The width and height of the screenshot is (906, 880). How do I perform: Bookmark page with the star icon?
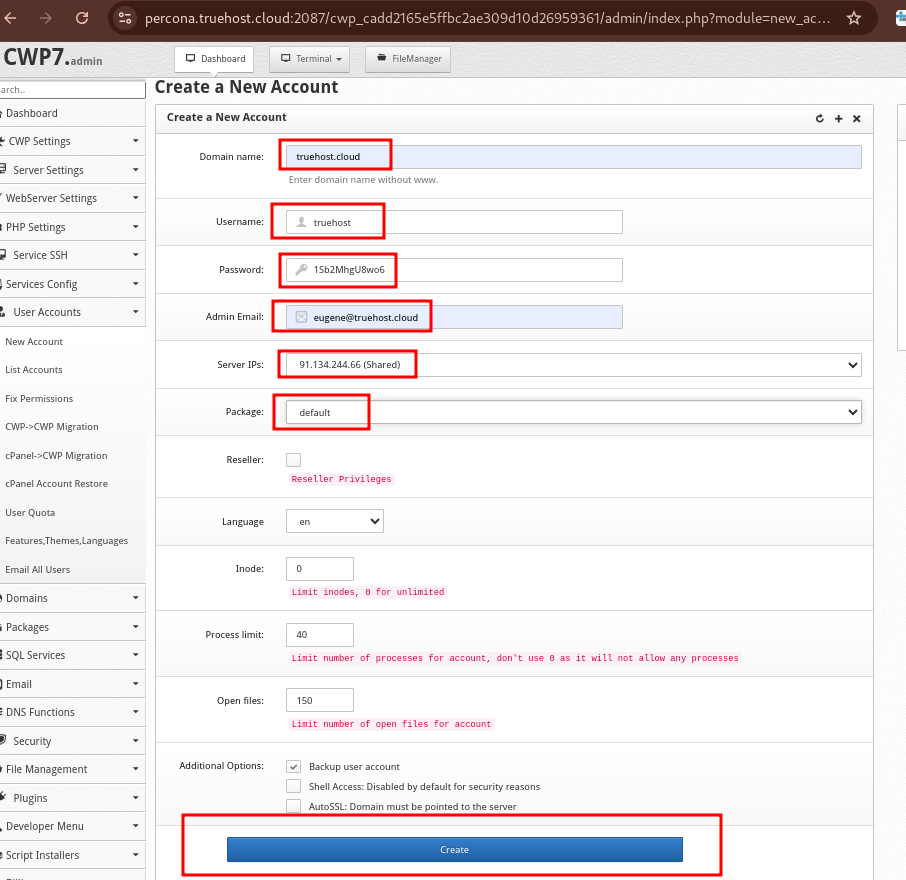tap(853, 18)
